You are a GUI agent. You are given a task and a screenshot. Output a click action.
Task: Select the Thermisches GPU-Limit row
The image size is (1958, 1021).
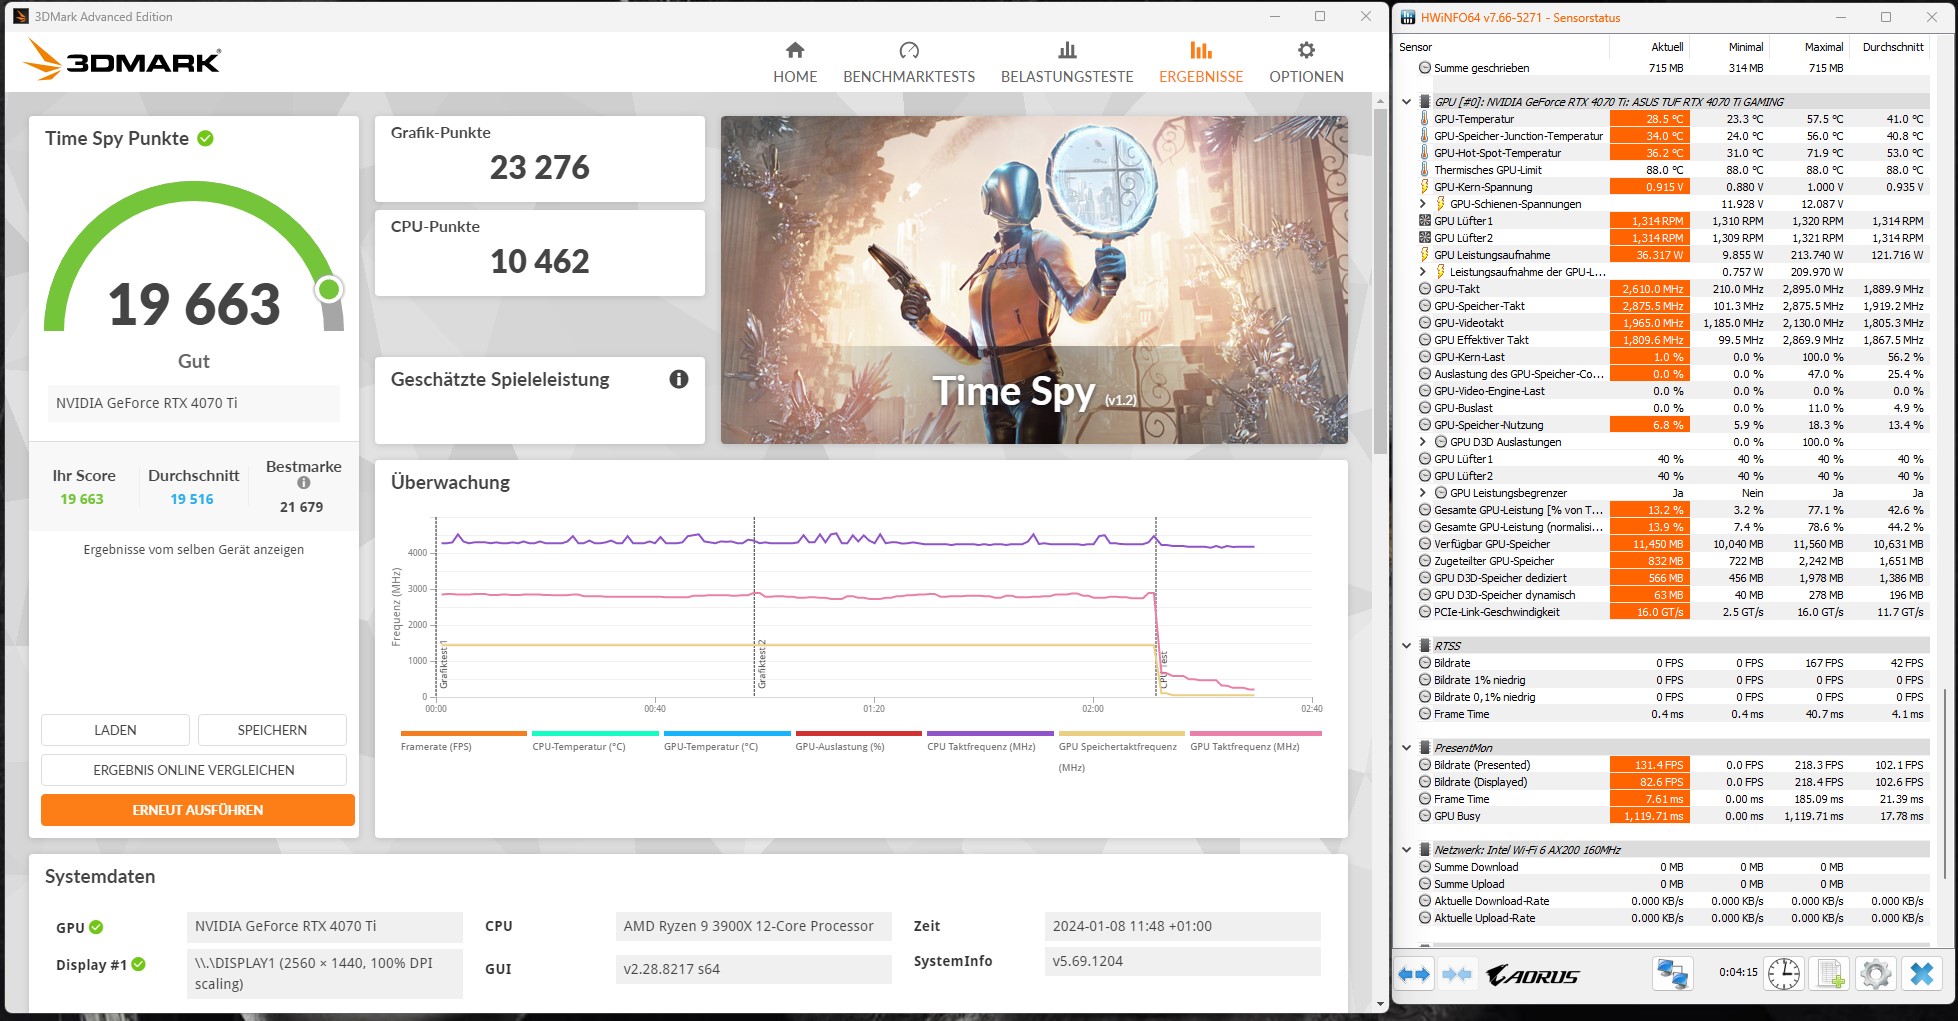(1672, 170)
